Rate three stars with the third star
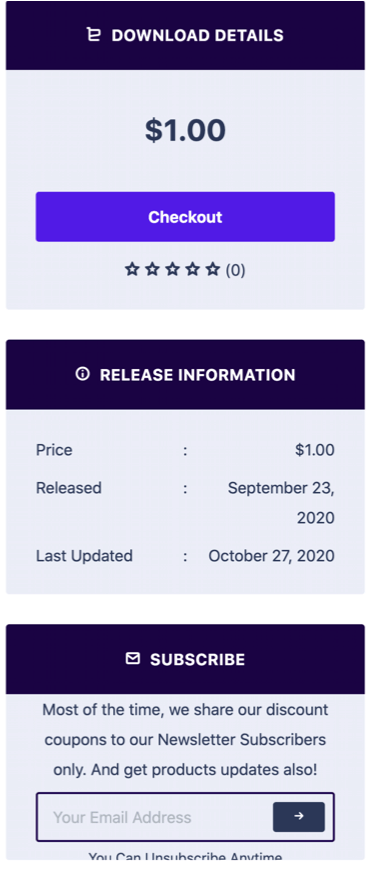Image resolution: width=369 pixels, height=869 pixels. 172,269
